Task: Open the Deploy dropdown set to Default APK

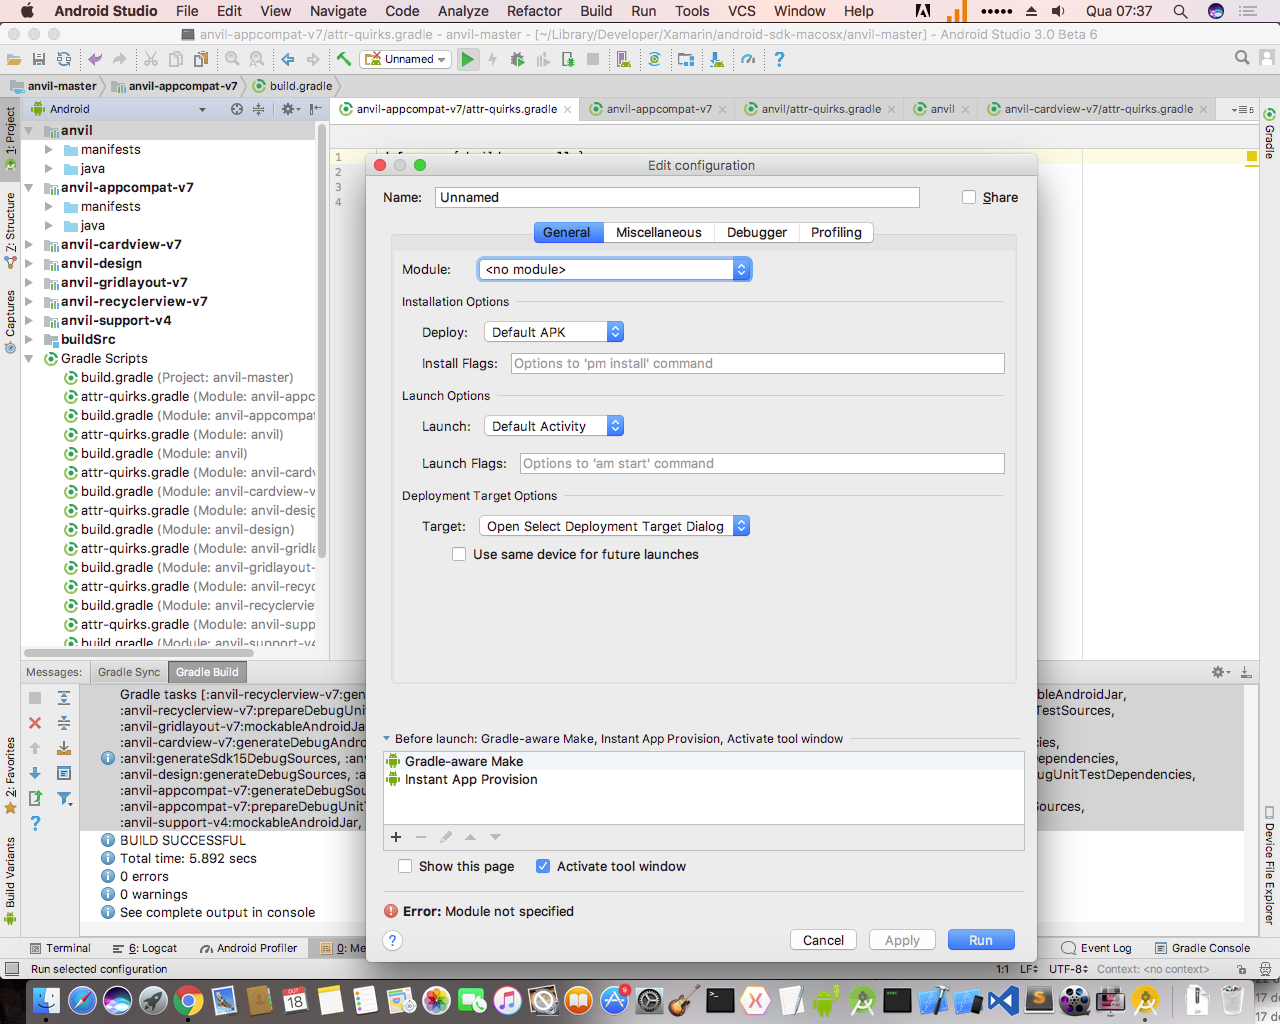Action: [x=554, y=332]
